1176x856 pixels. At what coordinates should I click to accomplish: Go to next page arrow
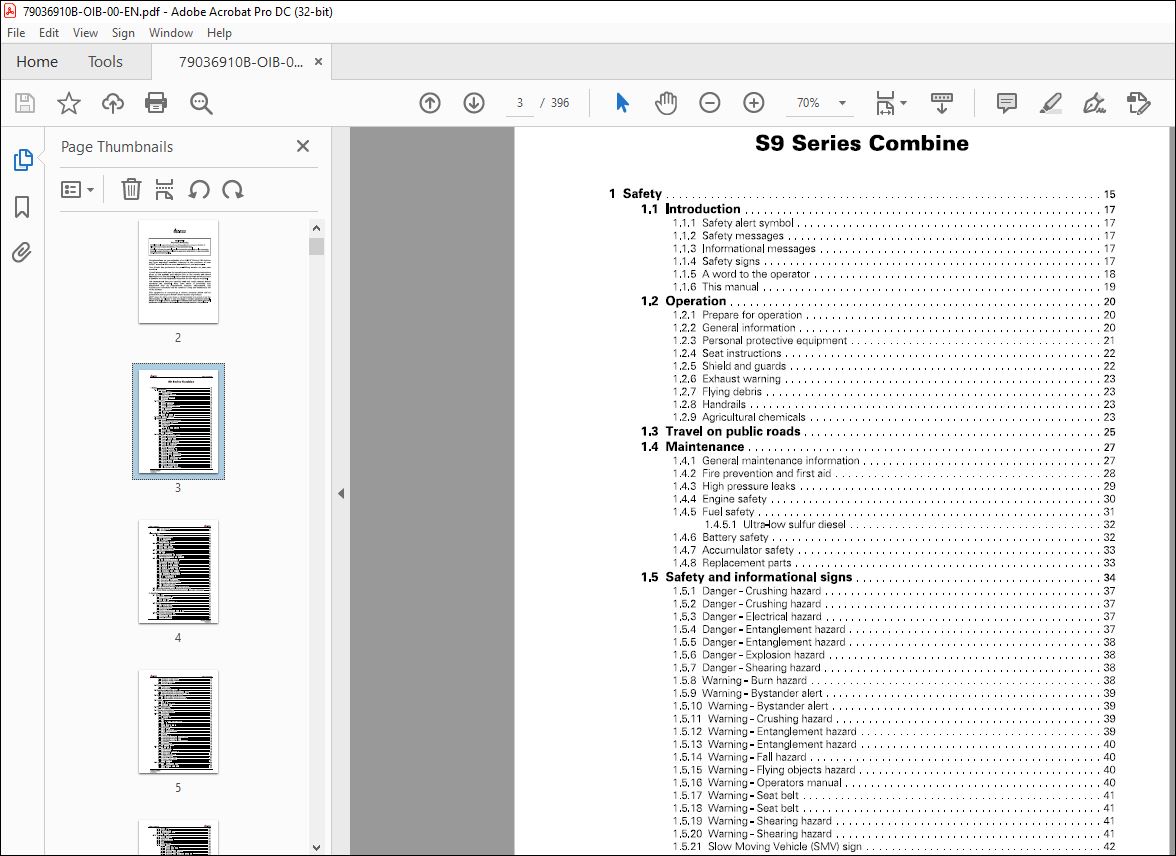pos(473,103)
